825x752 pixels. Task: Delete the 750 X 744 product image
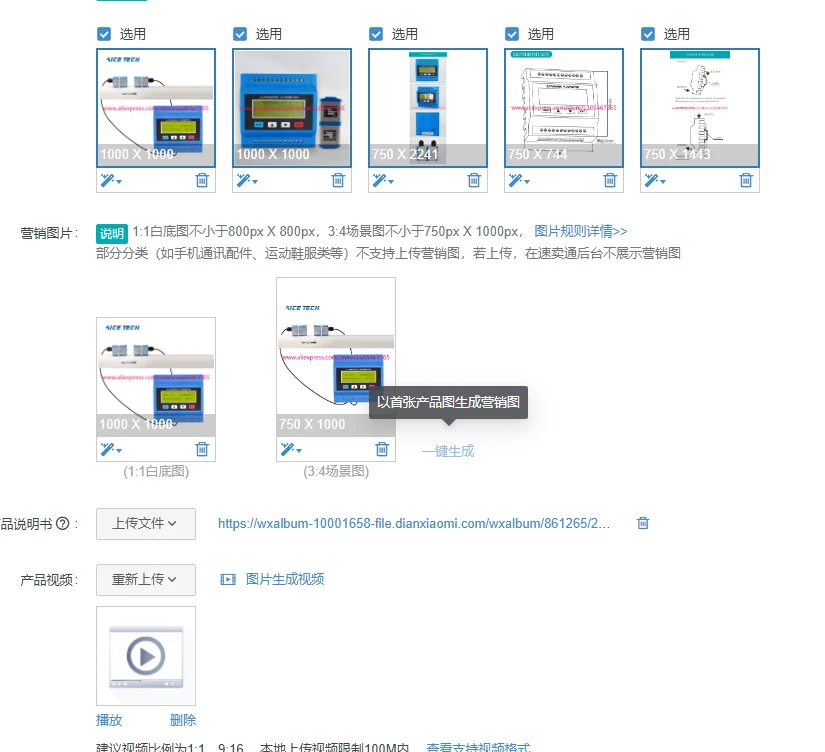click(x=610, y=181)
